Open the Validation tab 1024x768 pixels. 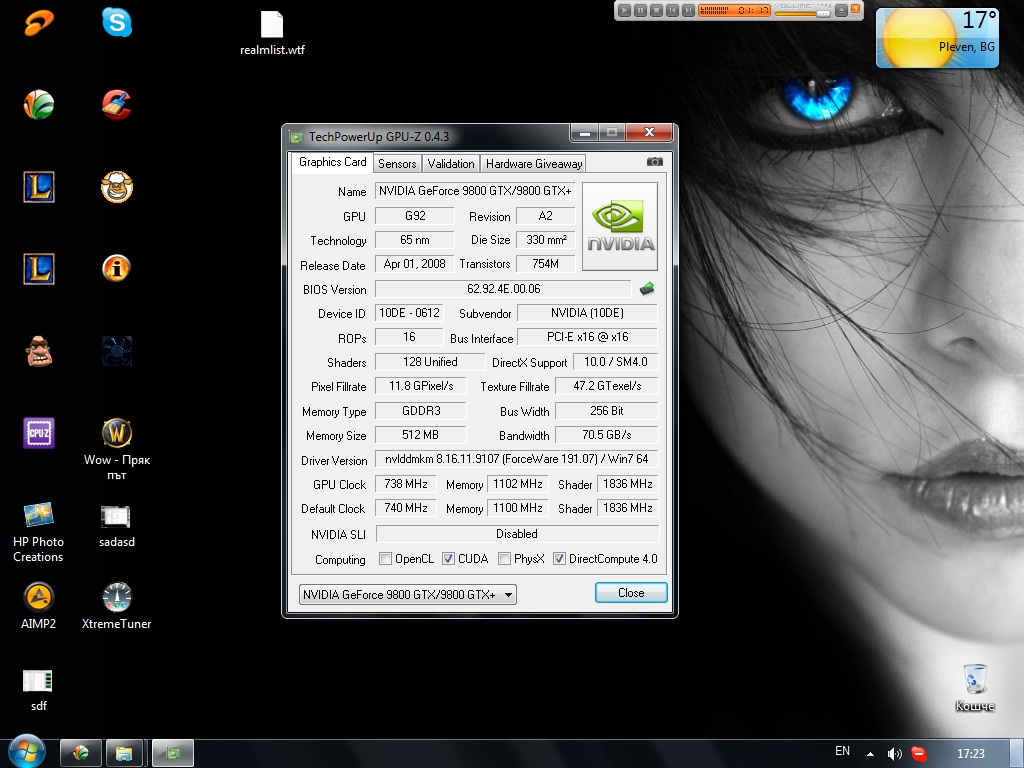click(451, 163)
